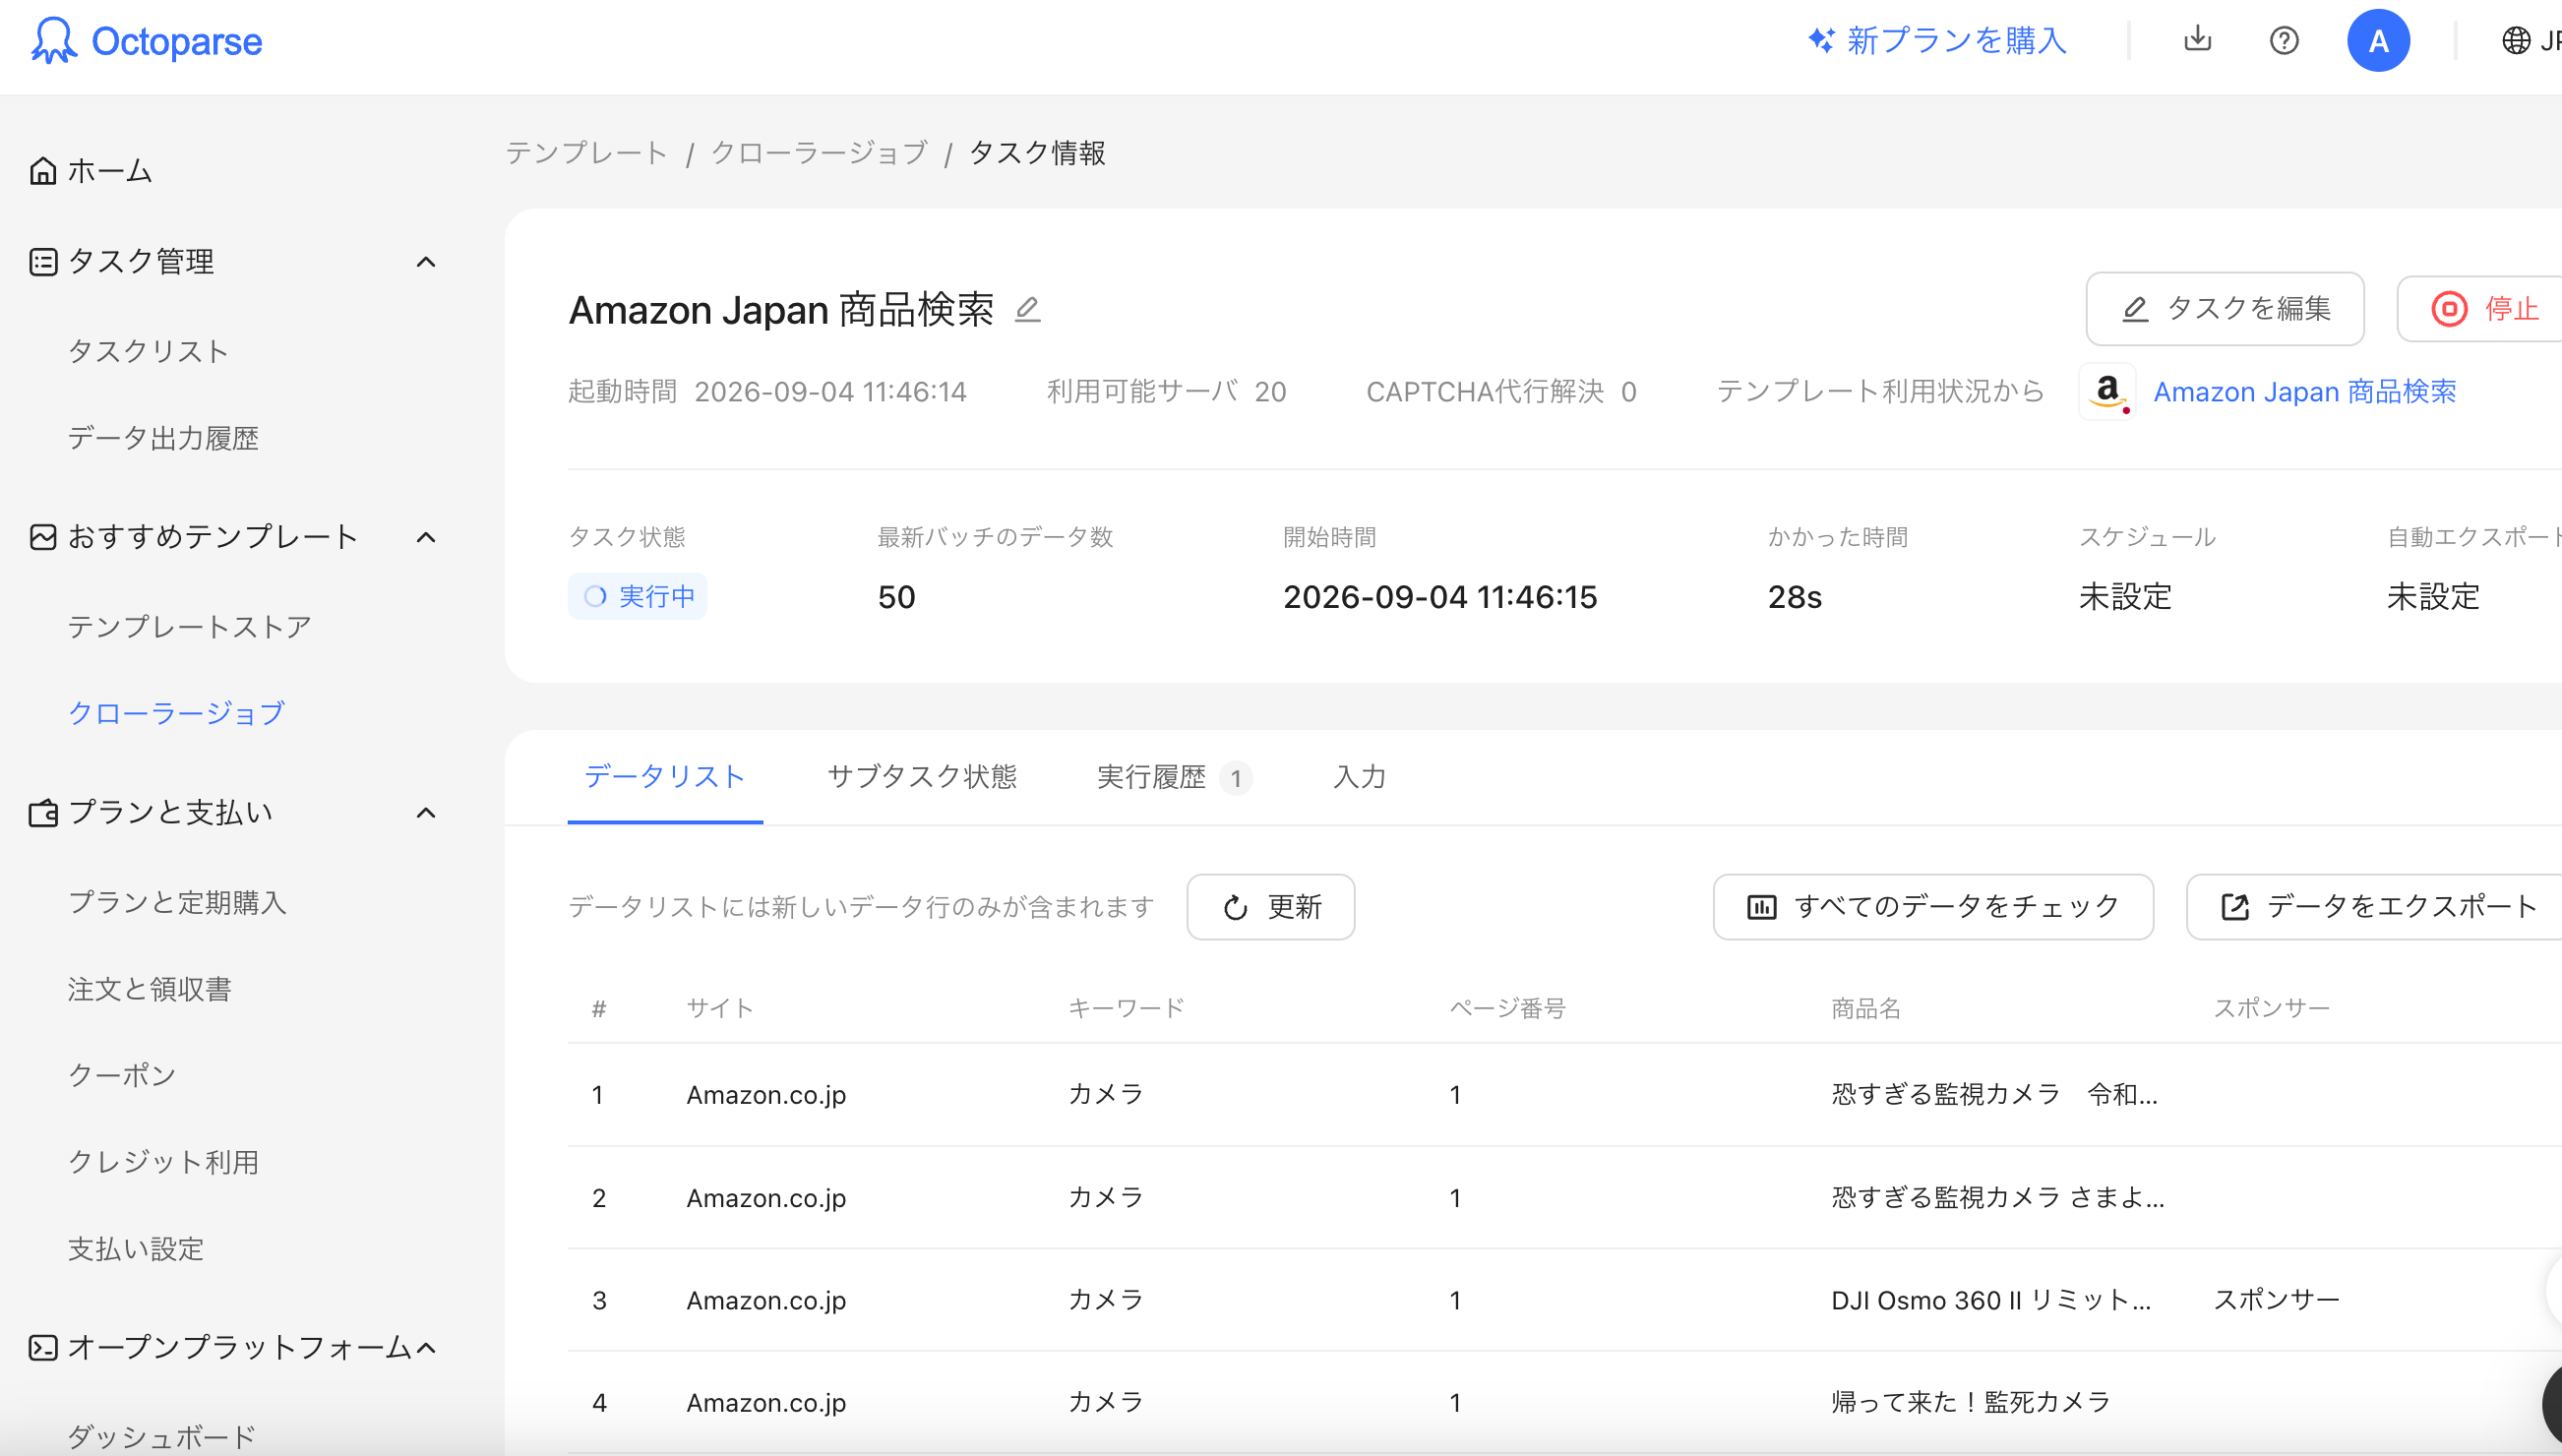This screenshot has height=1456, width=2562.
Task: Open the download icon in header
Action: (x=2197, y=40)
